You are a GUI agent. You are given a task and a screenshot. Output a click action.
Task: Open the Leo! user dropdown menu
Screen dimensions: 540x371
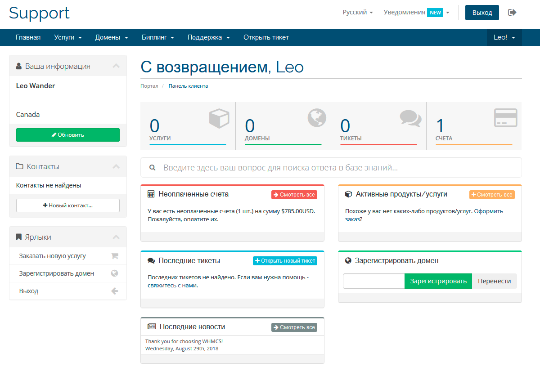point(504,38)
